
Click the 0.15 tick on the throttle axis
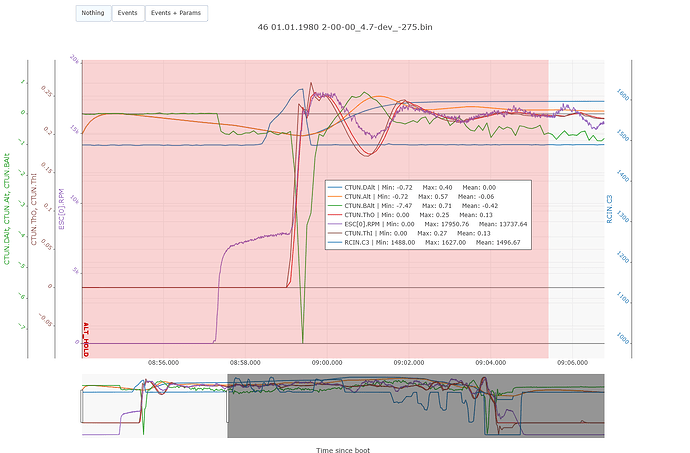47,168
